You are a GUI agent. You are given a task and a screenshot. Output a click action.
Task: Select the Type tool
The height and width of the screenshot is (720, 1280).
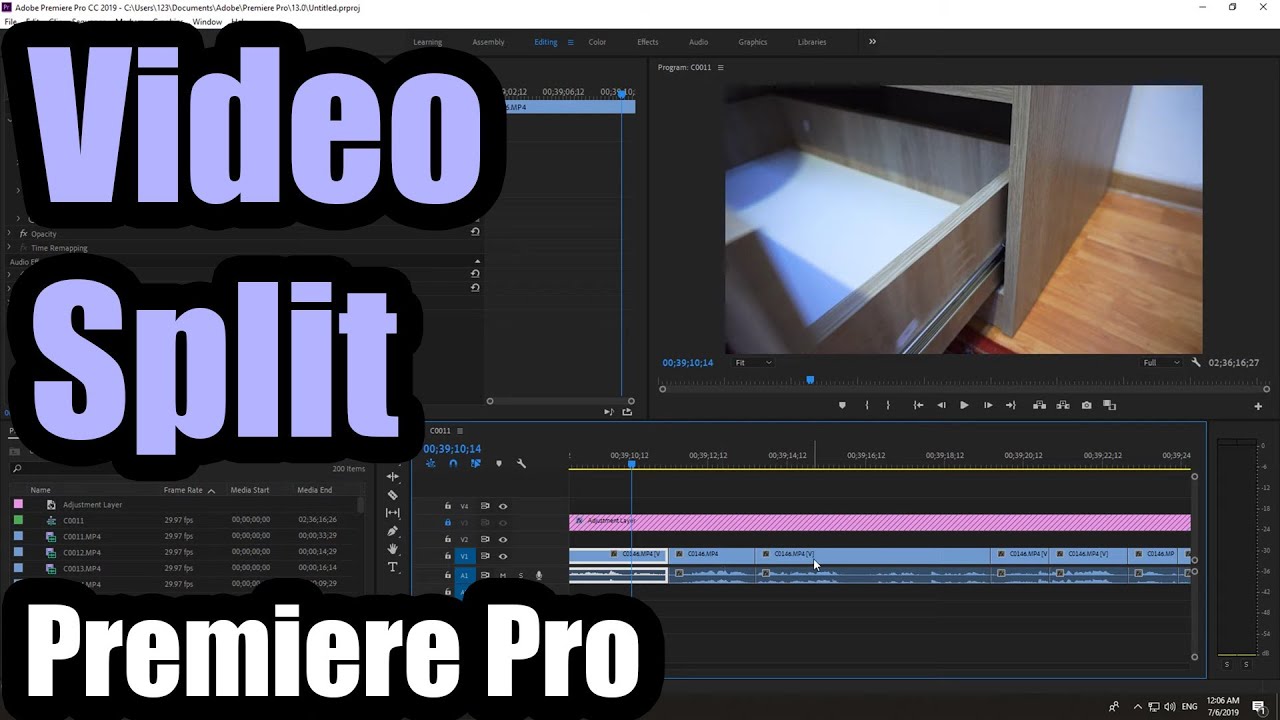(x=393, y=567)
